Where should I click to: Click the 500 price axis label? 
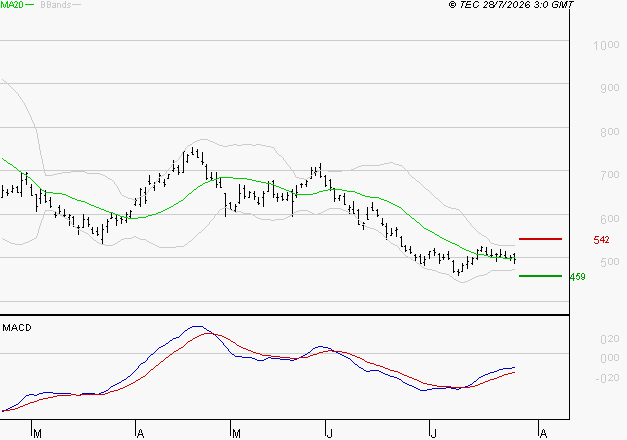(610, 262)
